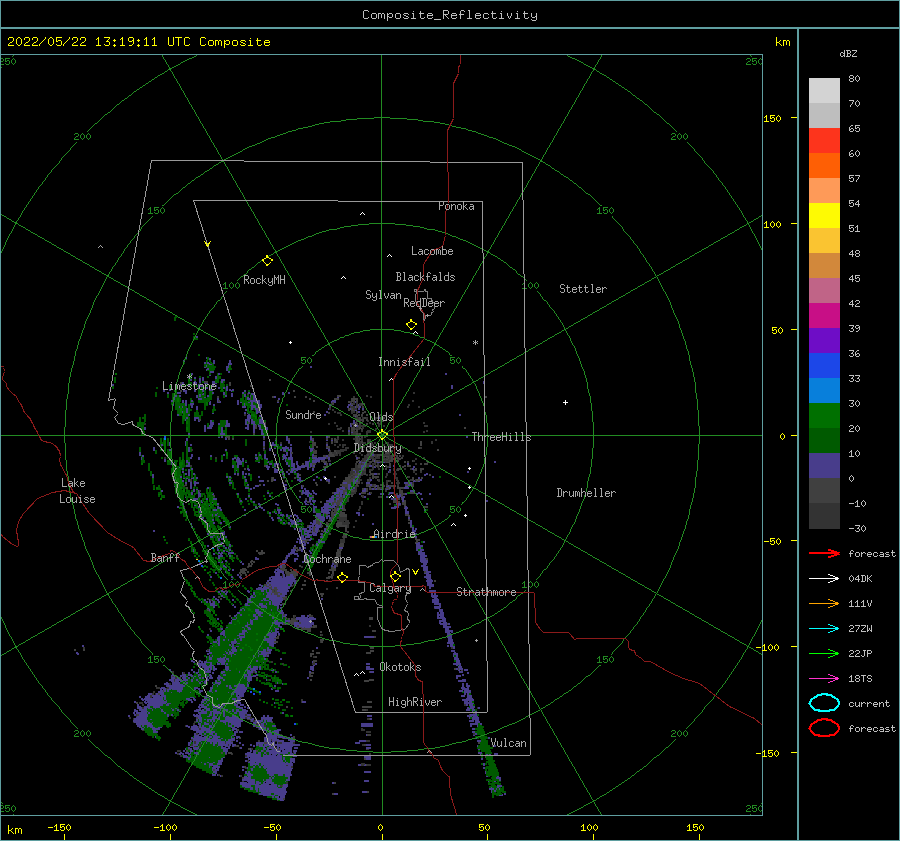
Task: Click the 150 tick on right axis
Action: click(x=773, y=118)
